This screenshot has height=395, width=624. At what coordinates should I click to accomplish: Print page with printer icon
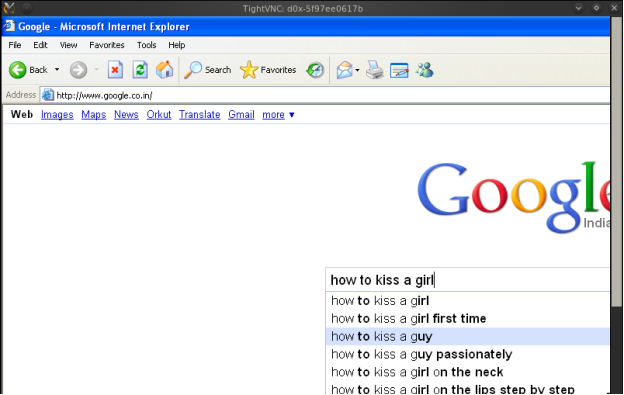(x=374, y=70)
